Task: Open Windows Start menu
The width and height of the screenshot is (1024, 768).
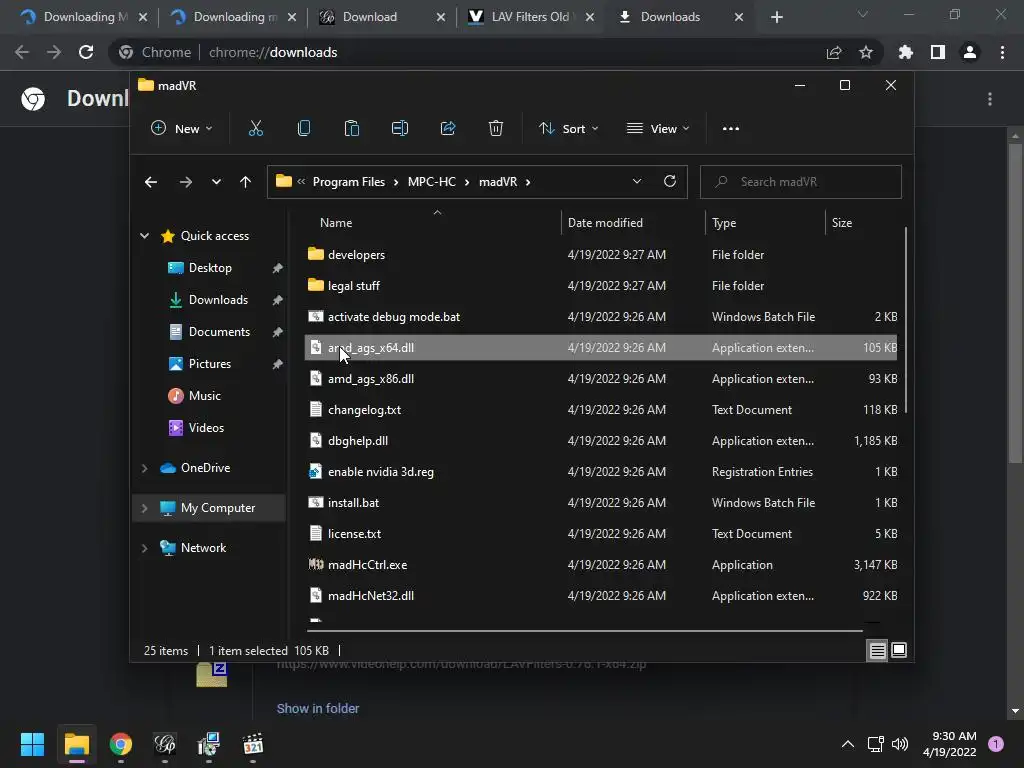Action: [x=32, y=744]
